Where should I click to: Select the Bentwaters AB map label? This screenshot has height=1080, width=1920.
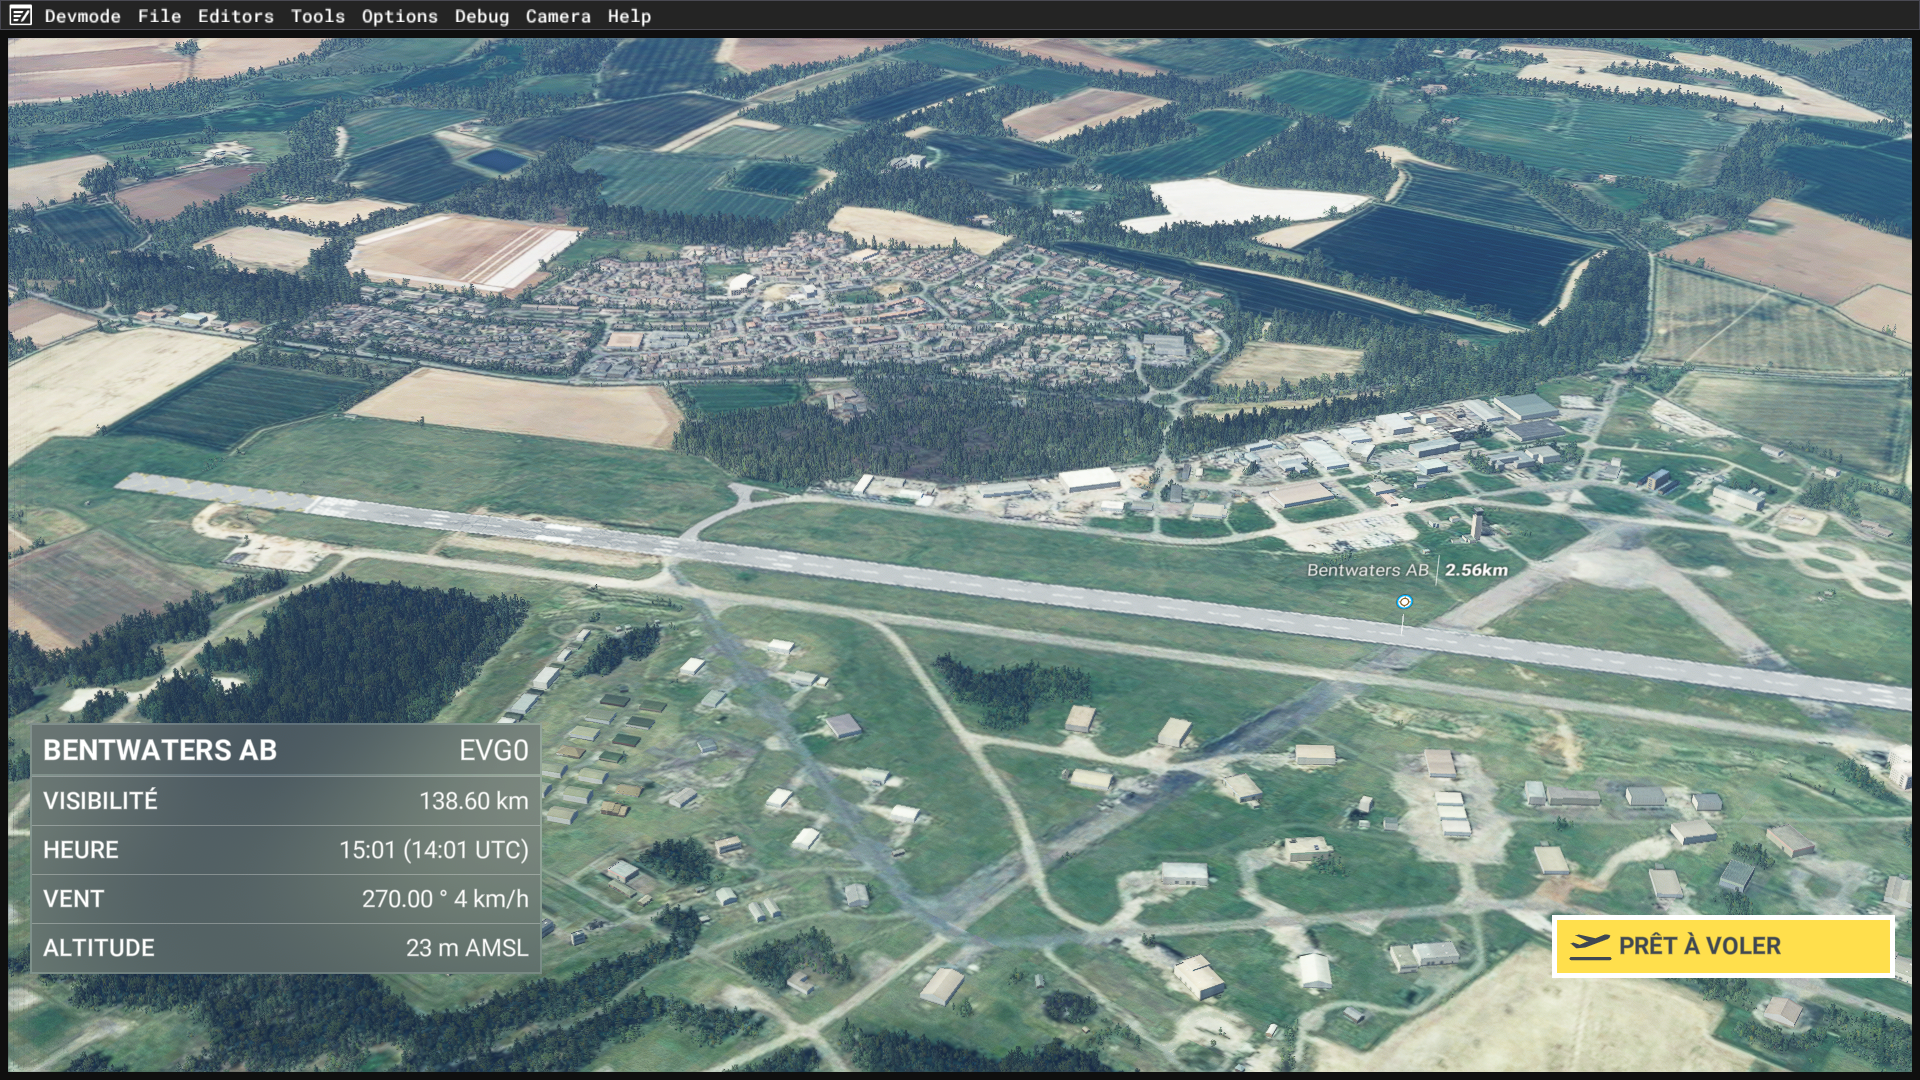pos(1367,570)
